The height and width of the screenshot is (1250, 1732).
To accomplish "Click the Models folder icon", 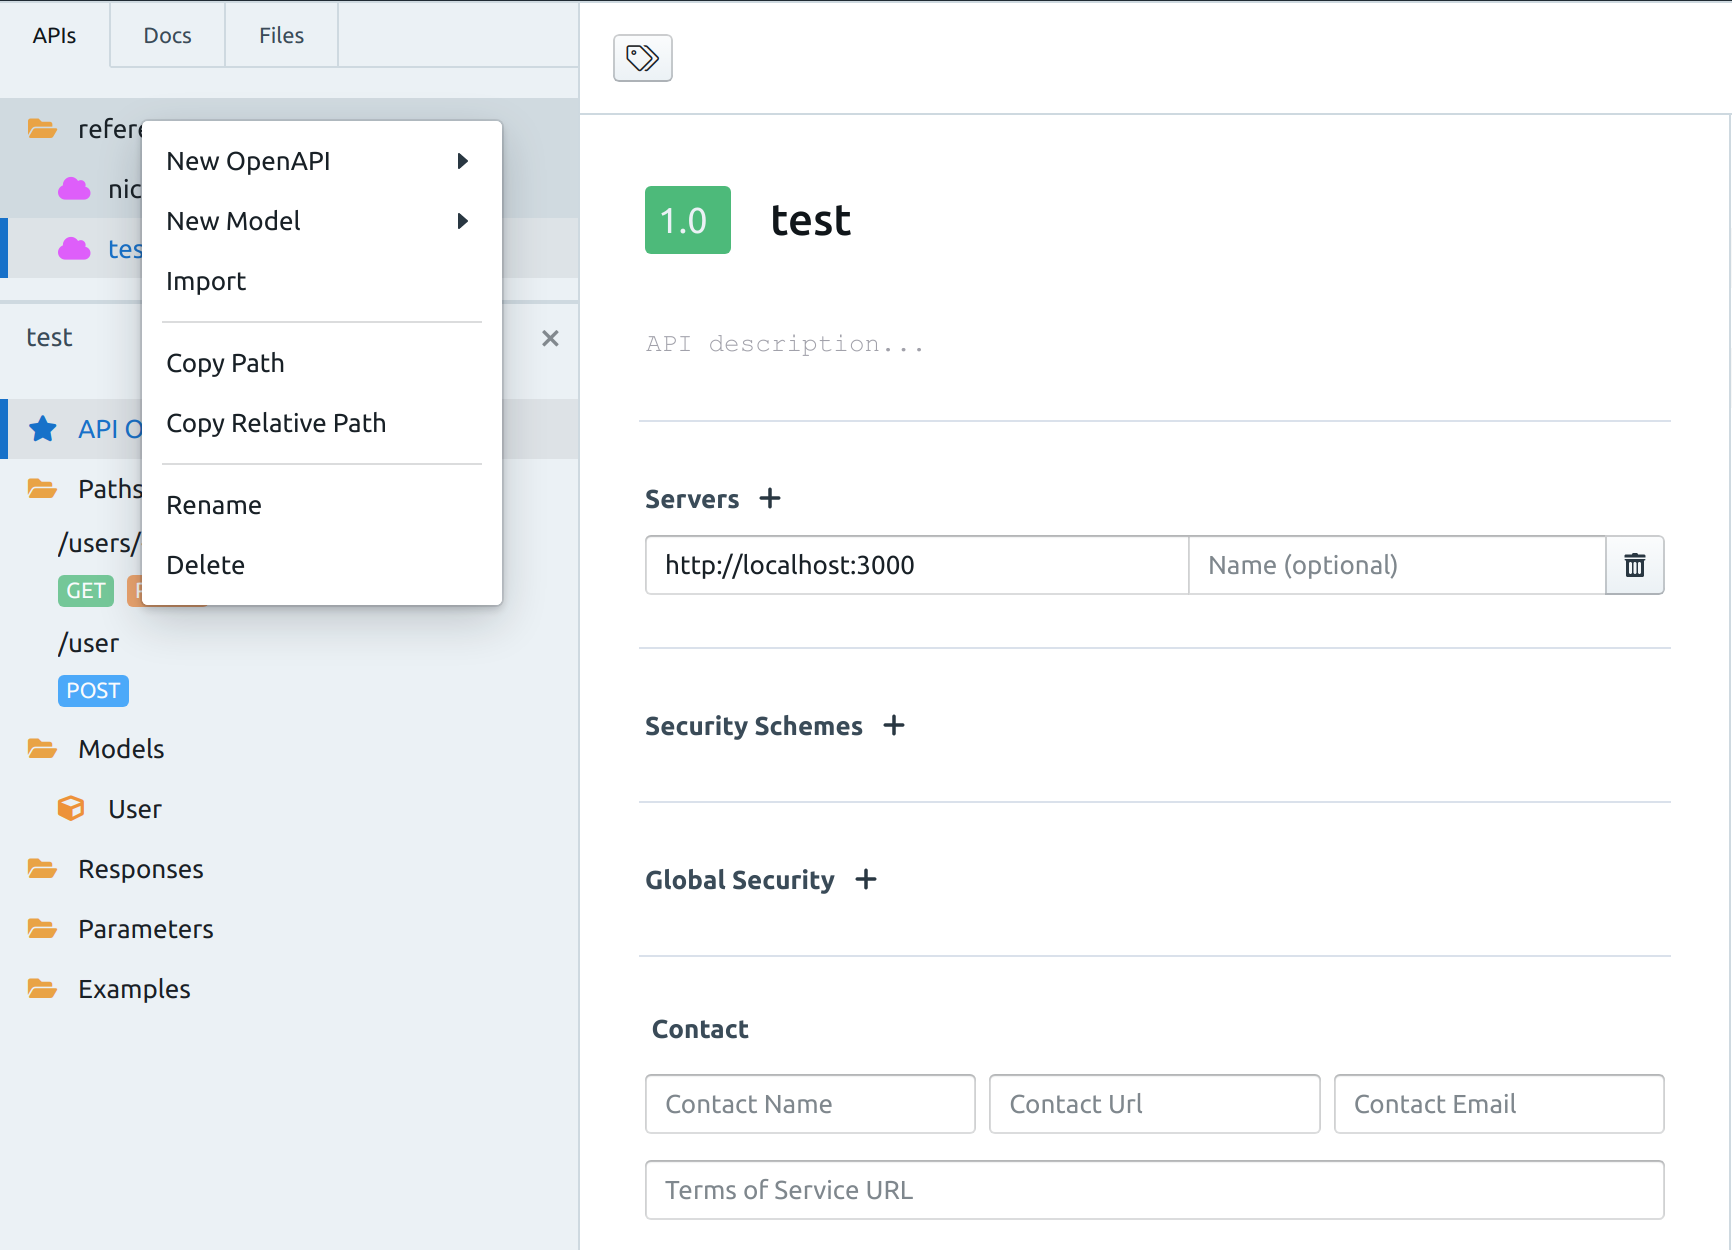I will 41,748.
